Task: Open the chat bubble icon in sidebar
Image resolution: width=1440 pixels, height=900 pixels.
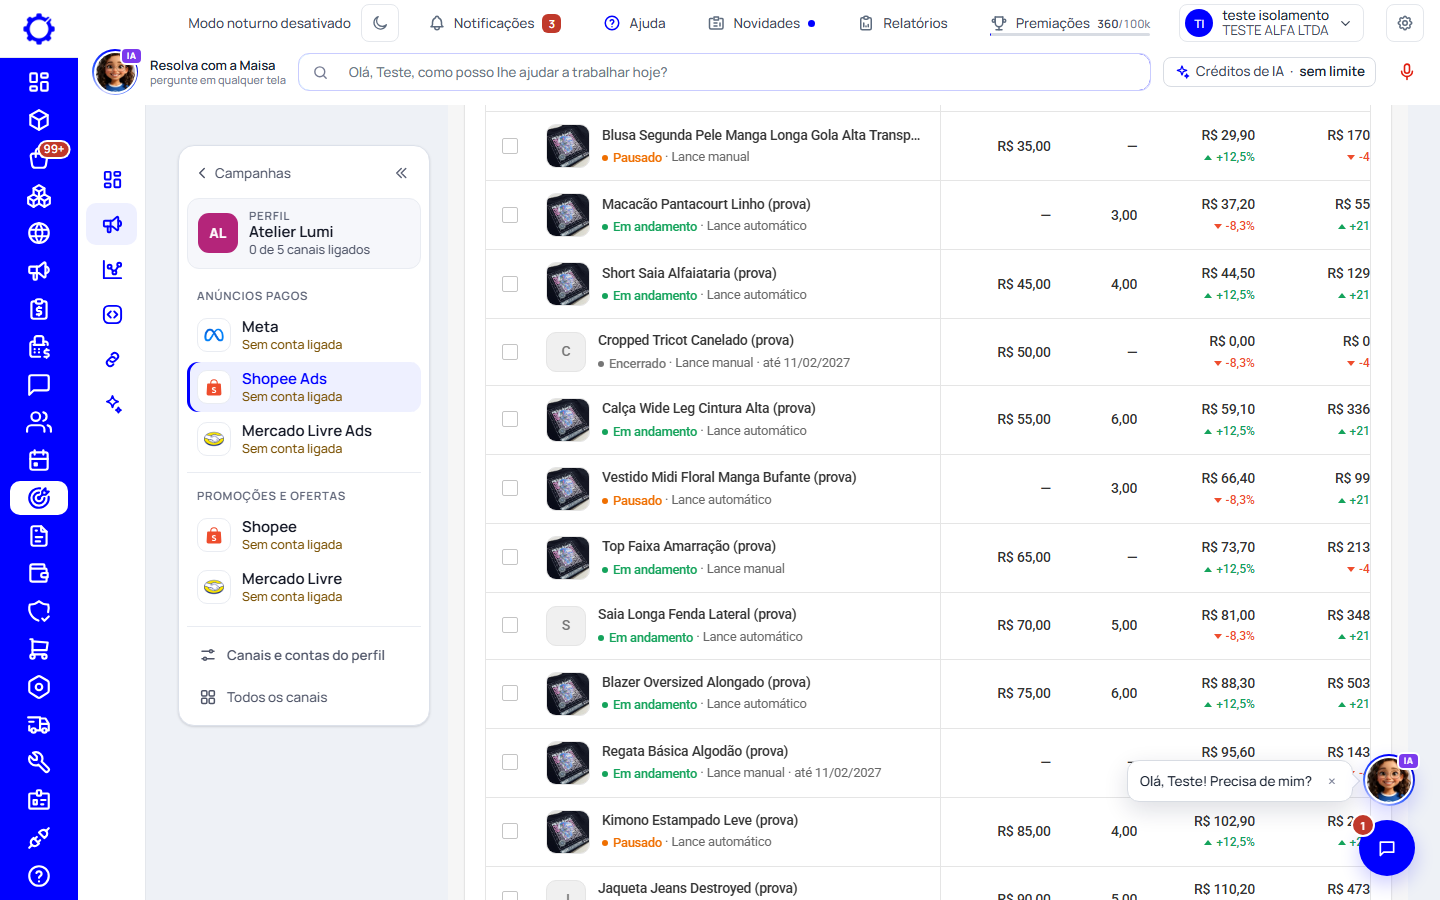Action: coord(39,384)
